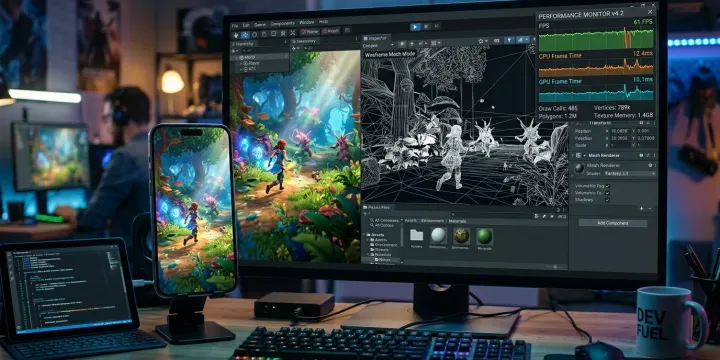This screenshot has height=360, width=720.
Task: Select the green material sphere thumbnail
Action: coord(484,236)
